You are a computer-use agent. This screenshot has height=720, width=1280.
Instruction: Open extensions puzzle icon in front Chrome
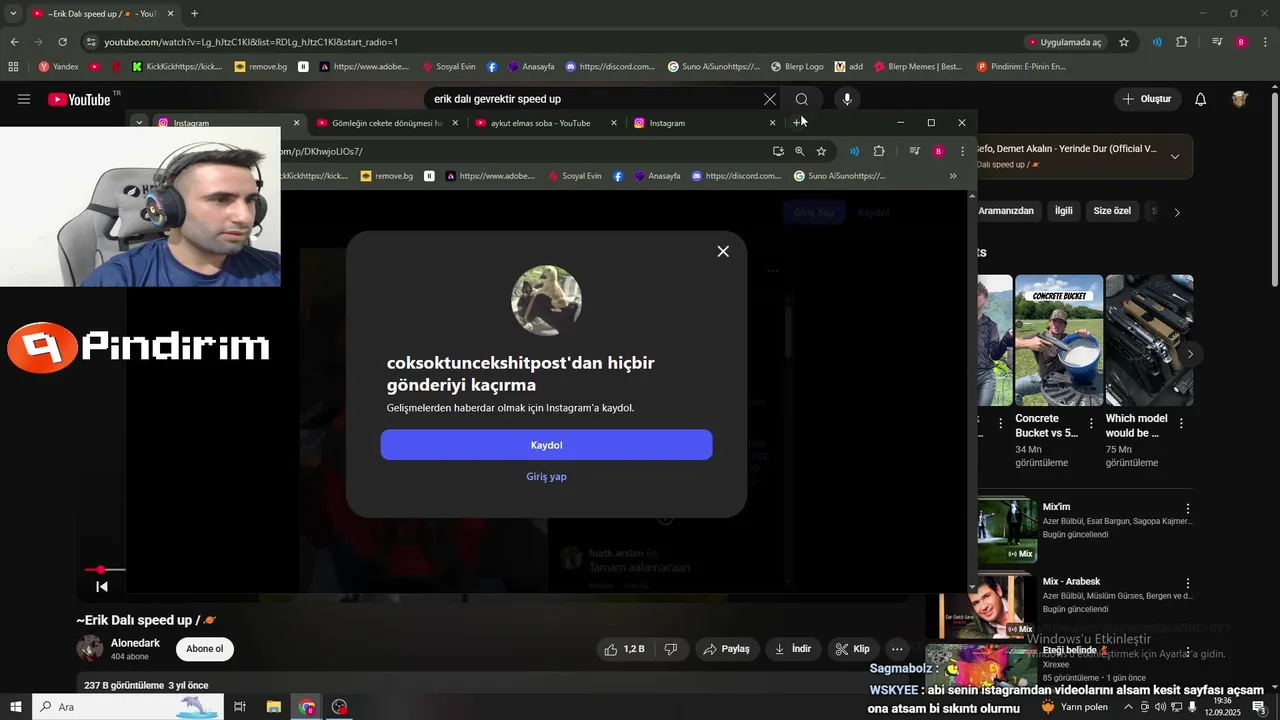pyautogui.click(x=879, y=151)
